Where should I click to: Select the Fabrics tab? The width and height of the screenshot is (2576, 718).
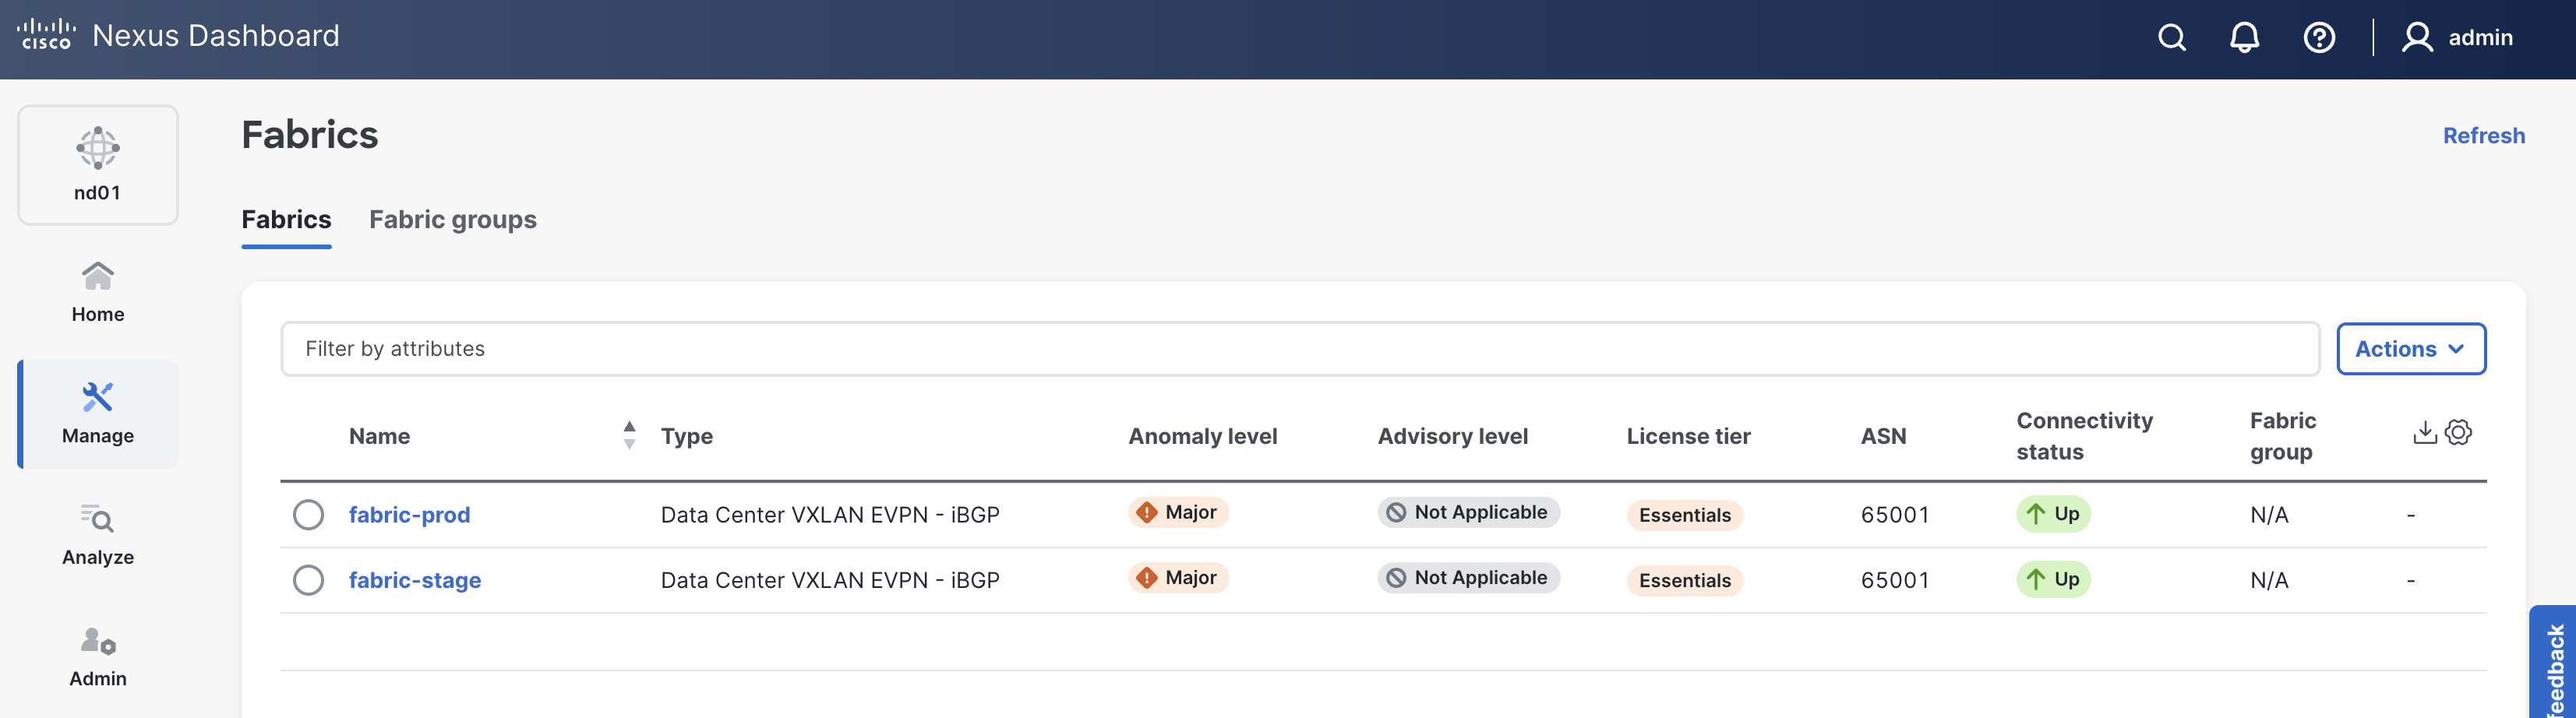(286, 220)
